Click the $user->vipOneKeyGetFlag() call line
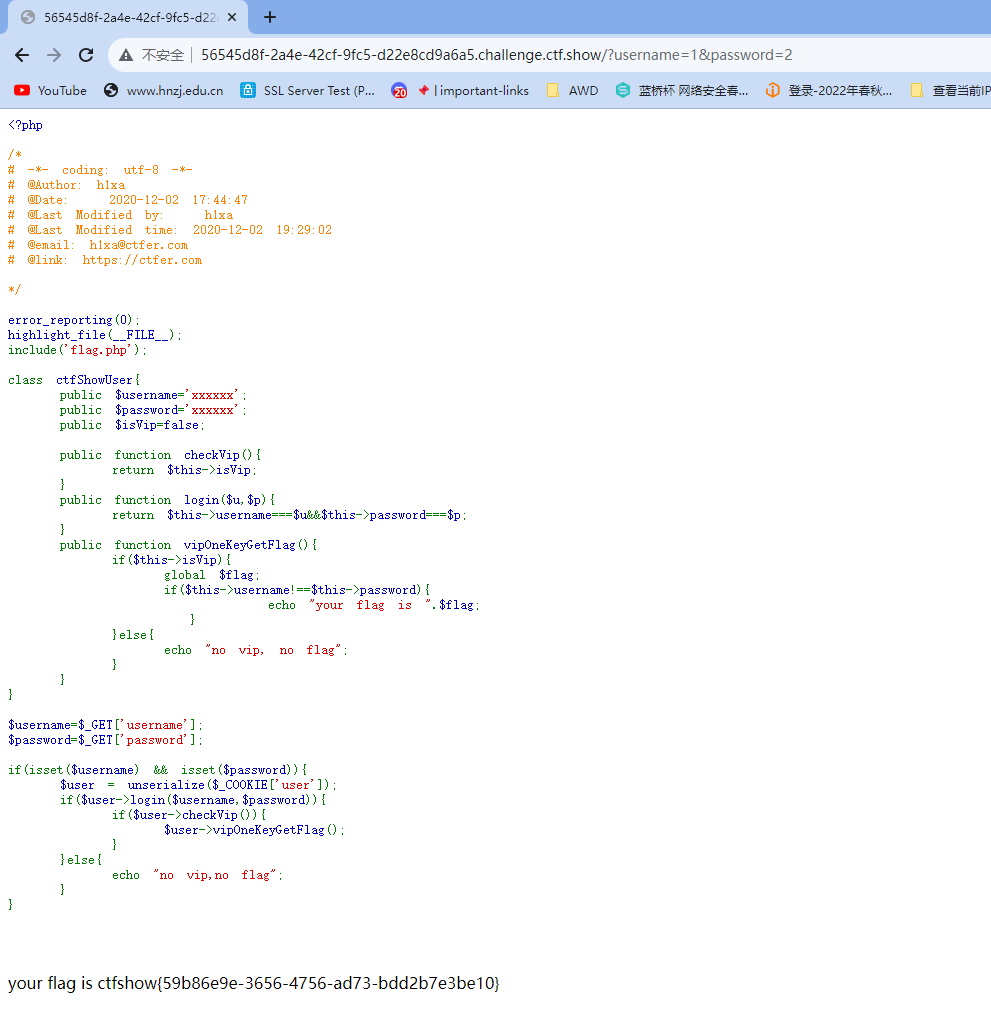The width and height of the screenshot is (991, 1022). [254, 830]
